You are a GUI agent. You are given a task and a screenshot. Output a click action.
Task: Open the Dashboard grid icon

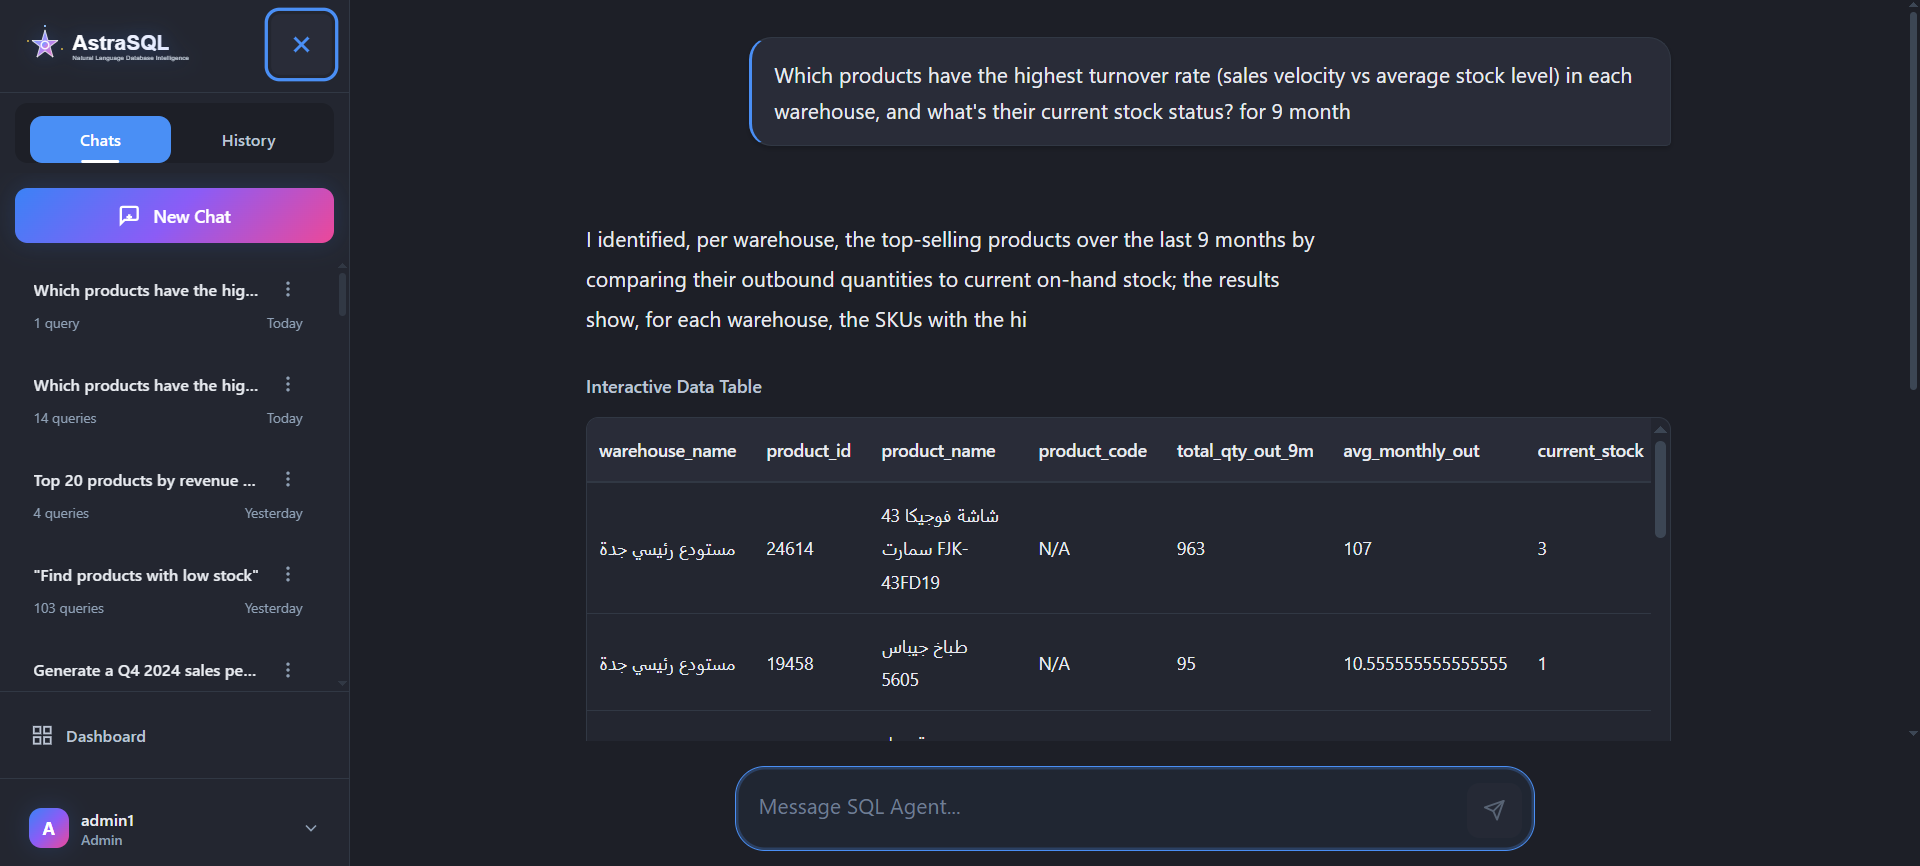42,735
